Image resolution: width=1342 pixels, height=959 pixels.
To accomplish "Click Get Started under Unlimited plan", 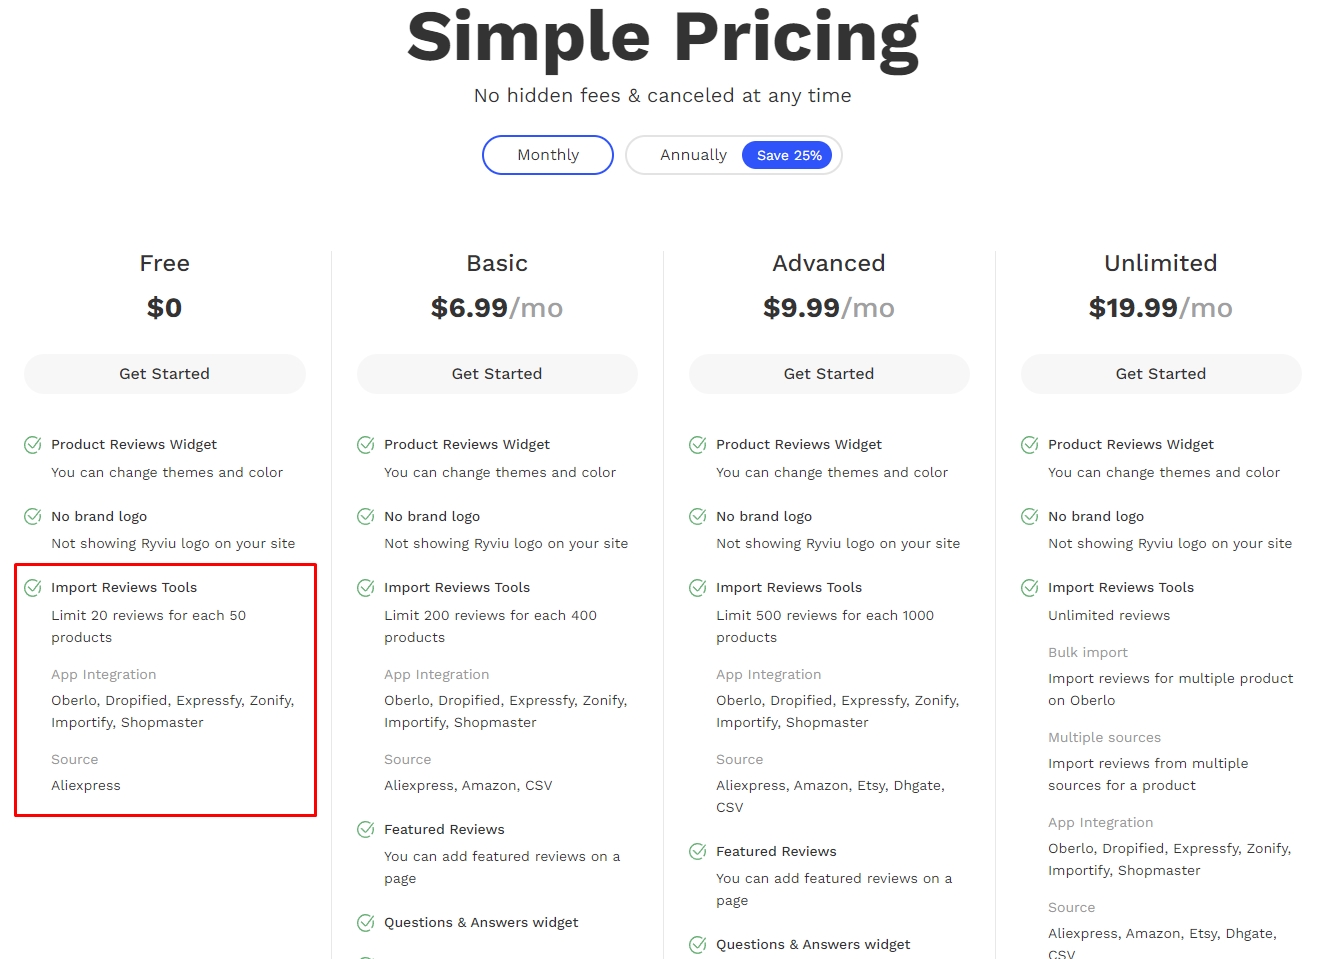I will tap(1161, 374).
